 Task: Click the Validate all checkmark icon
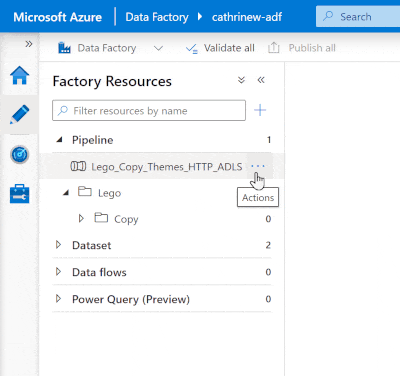point(192,49)
